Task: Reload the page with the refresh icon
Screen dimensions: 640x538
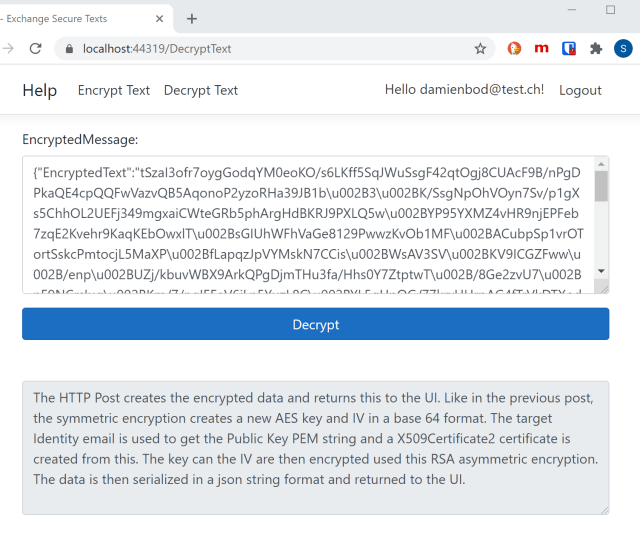Action: (35, 48)
